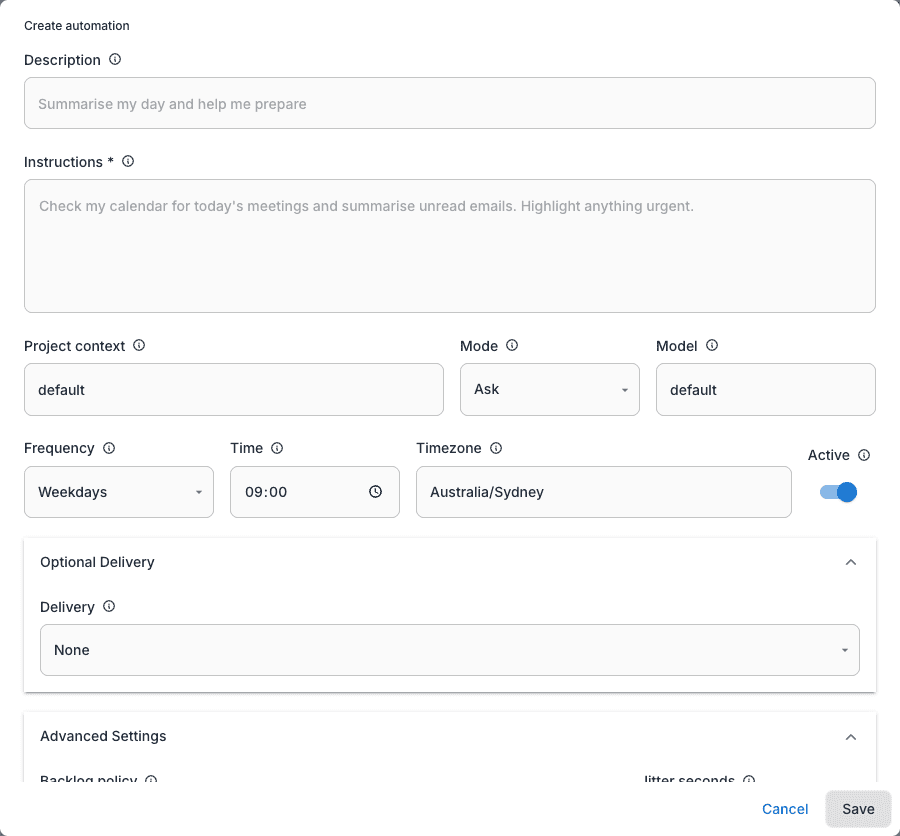Screen dimensions: 900x836
Task: Click the Timezone field Australia/Sydney
Action: click(604, 492)
